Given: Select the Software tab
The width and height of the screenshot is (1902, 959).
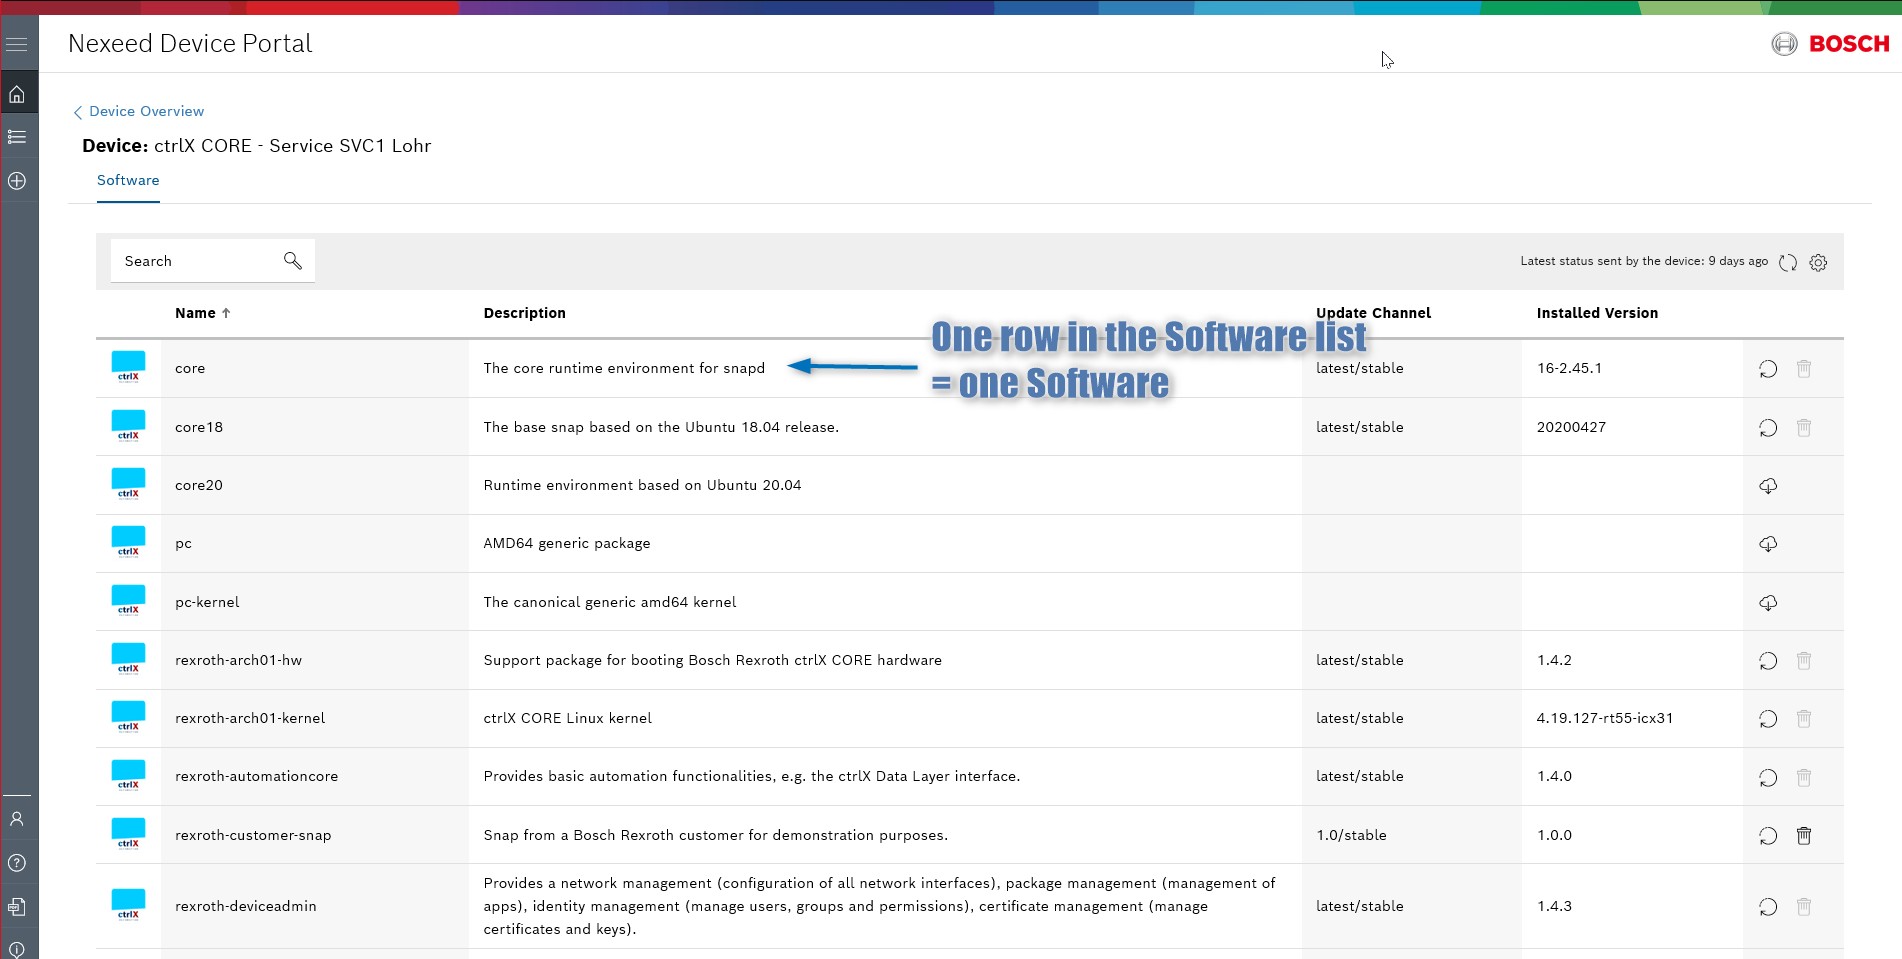Looking at the screenshot, I should point(128,181).
